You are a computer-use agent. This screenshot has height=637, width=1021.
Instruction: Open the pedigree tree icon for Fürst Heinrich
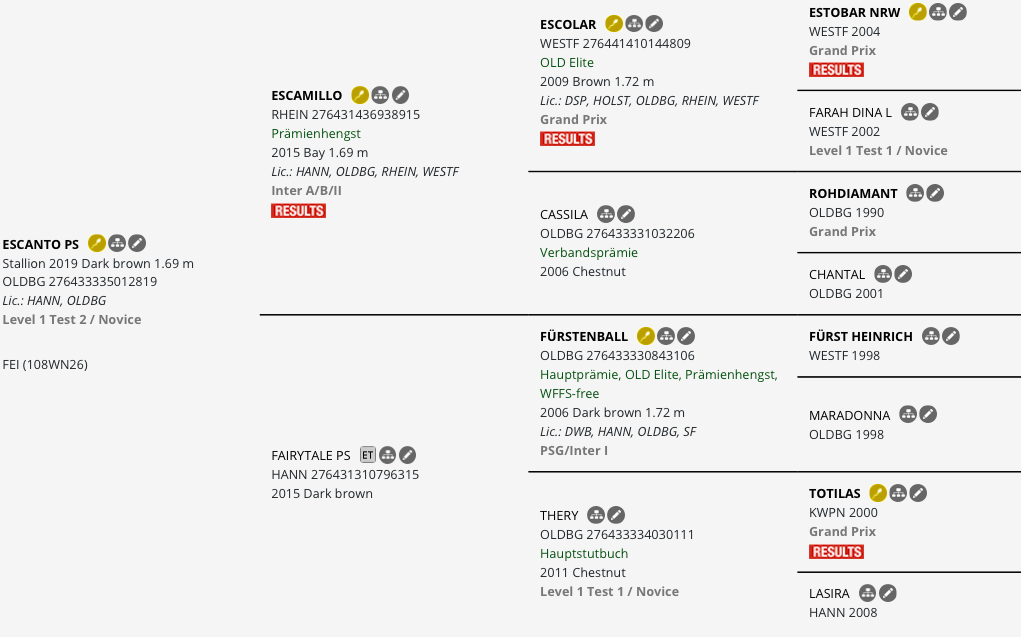tap(930, 336)
